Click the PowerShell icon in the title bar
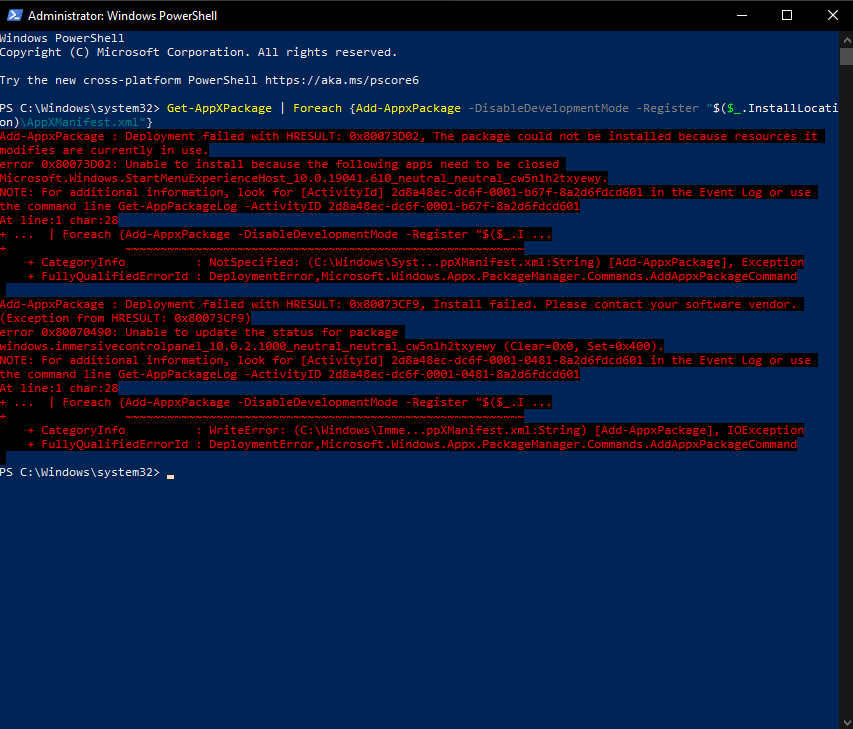Screen dimensions: 853x729 (x=15, y=15)
